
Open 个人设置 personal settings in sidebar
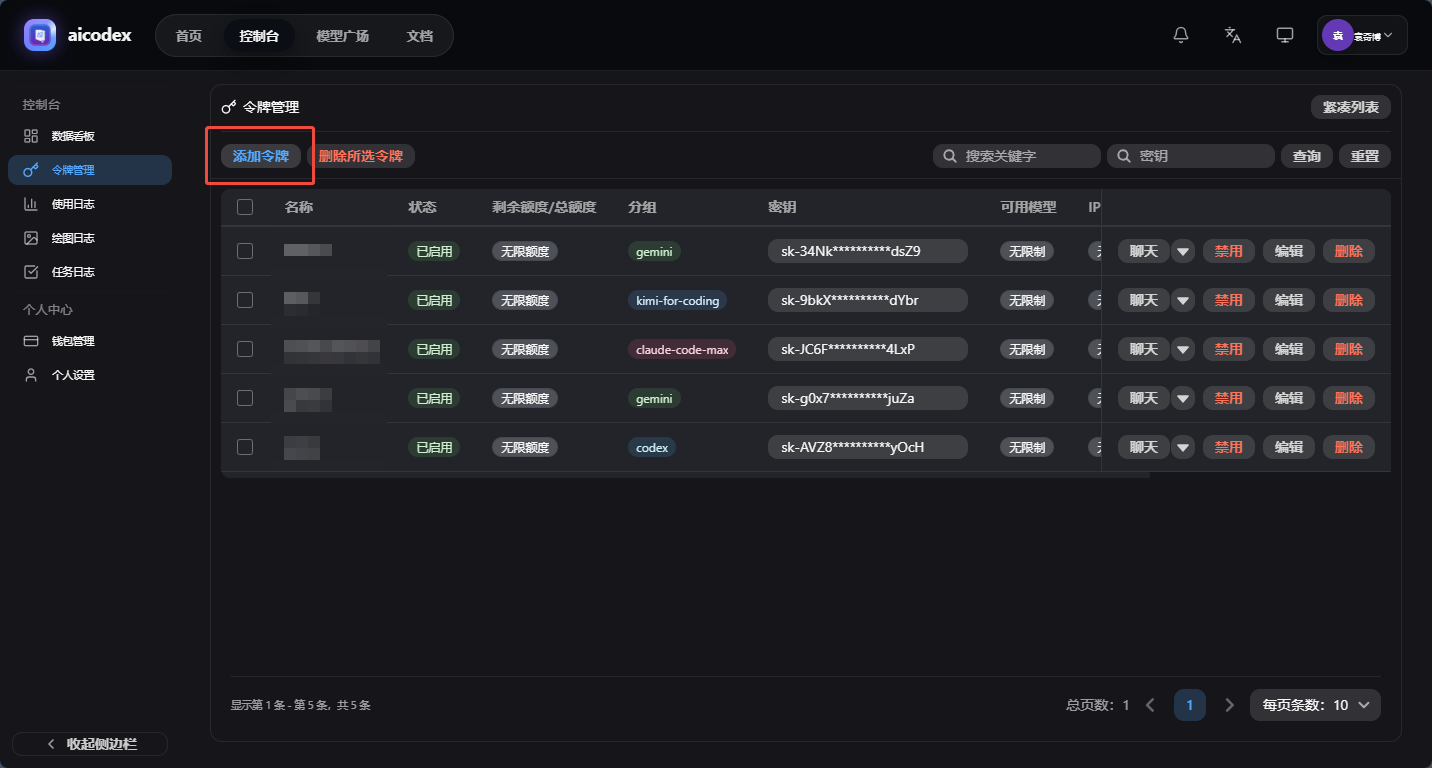73,375
